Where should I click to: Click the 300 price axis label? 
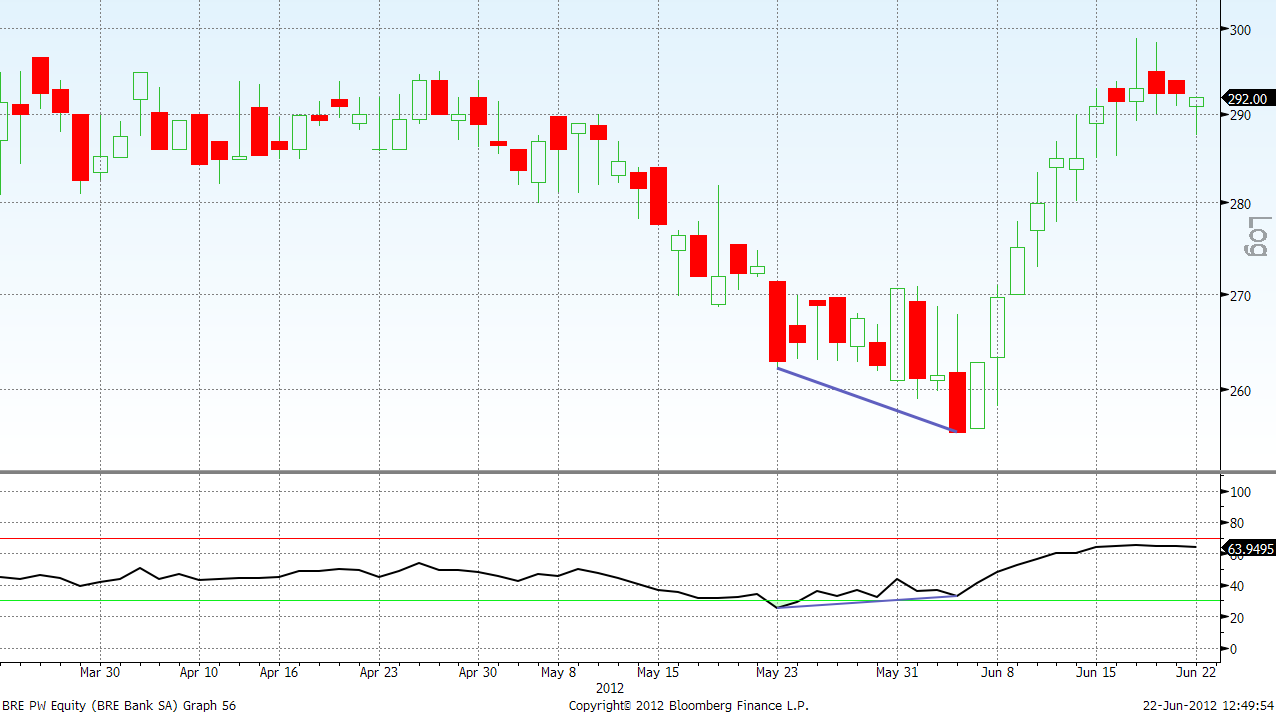1240,30
